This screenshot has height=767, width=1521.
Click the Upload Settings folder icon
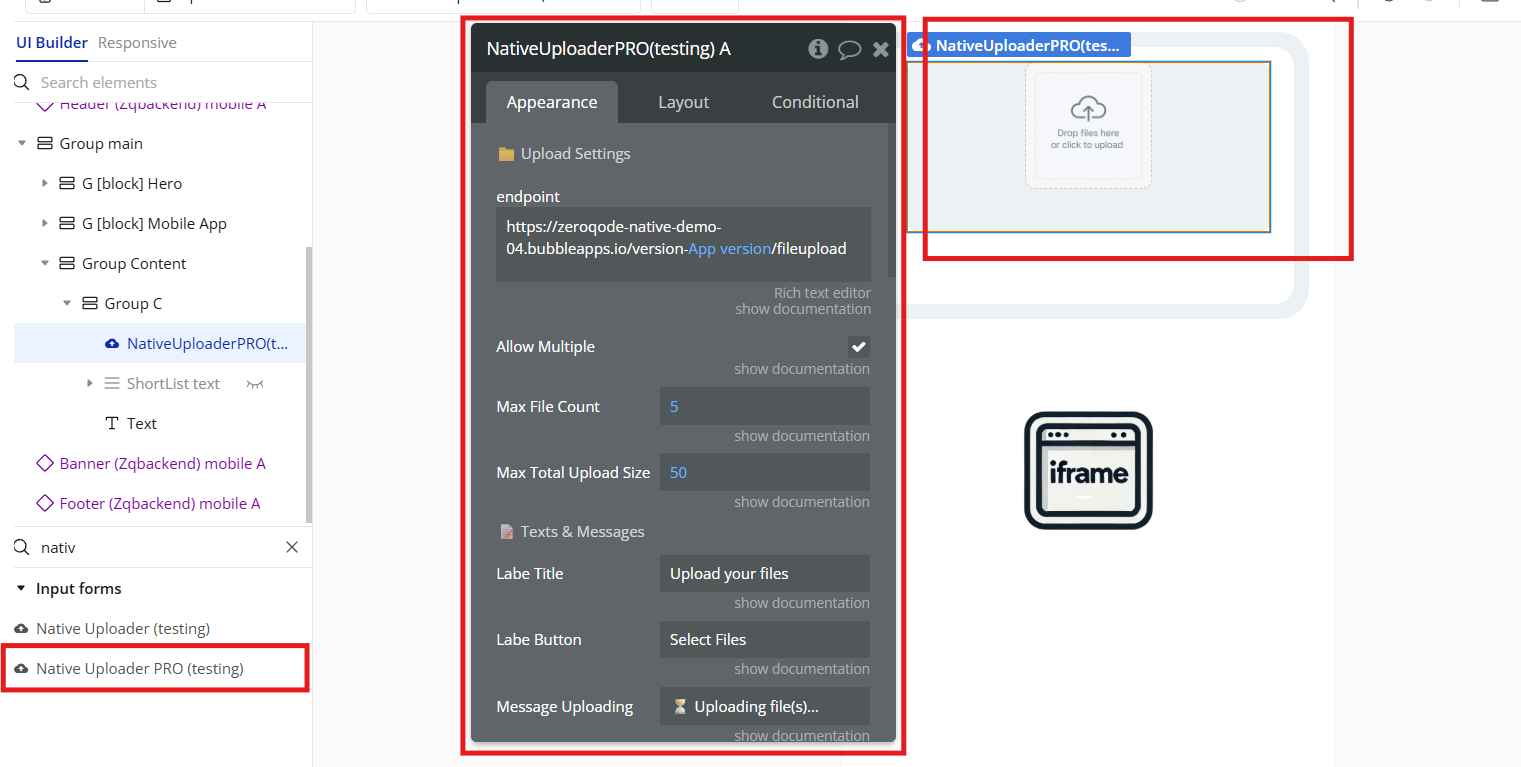click(x=506, y=154)
